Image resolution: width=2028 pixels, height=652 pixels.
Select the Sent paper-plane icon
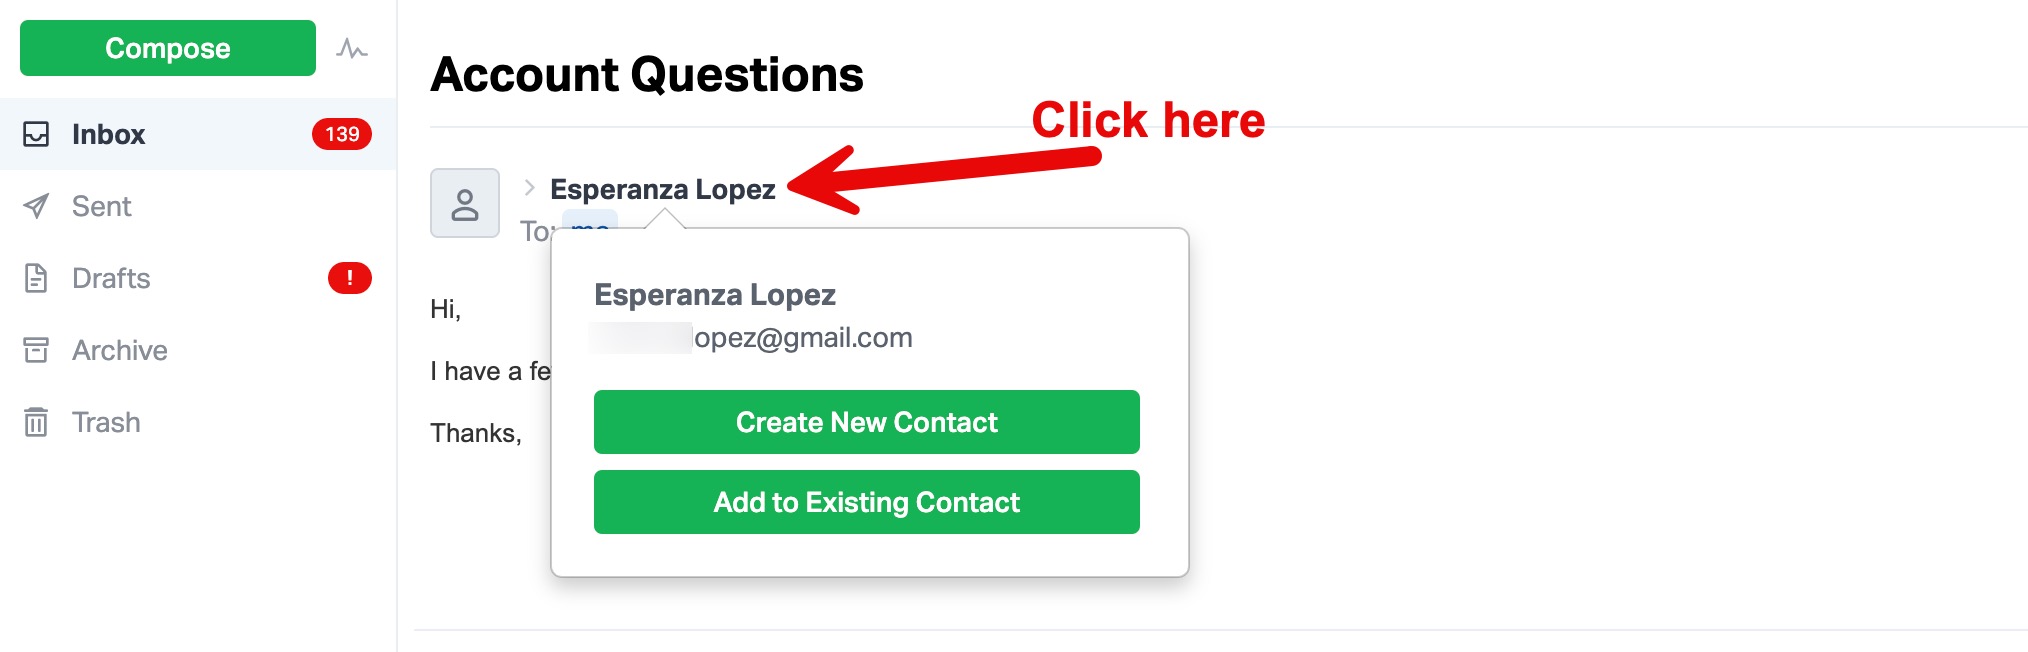[37, 206]
